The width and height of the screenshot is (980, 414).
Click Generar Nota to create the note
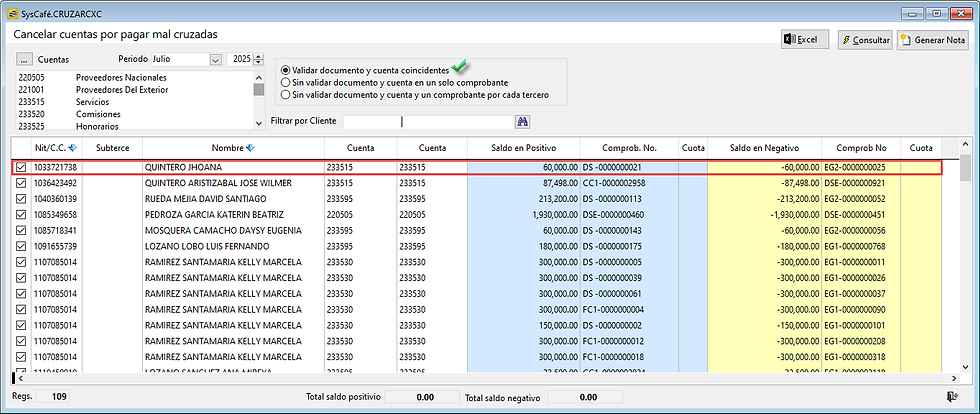(x=932, y=39)
